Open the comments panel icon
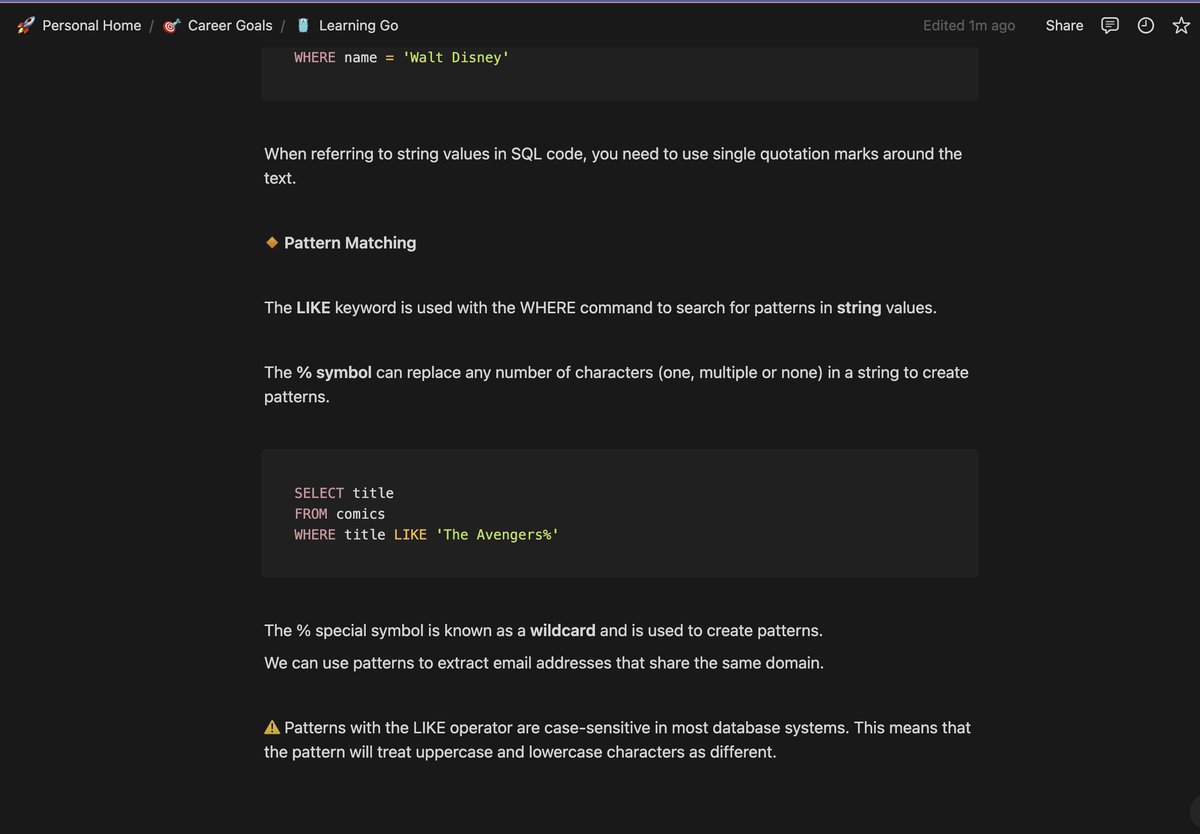The image size is (1200, 834). 1110,25
